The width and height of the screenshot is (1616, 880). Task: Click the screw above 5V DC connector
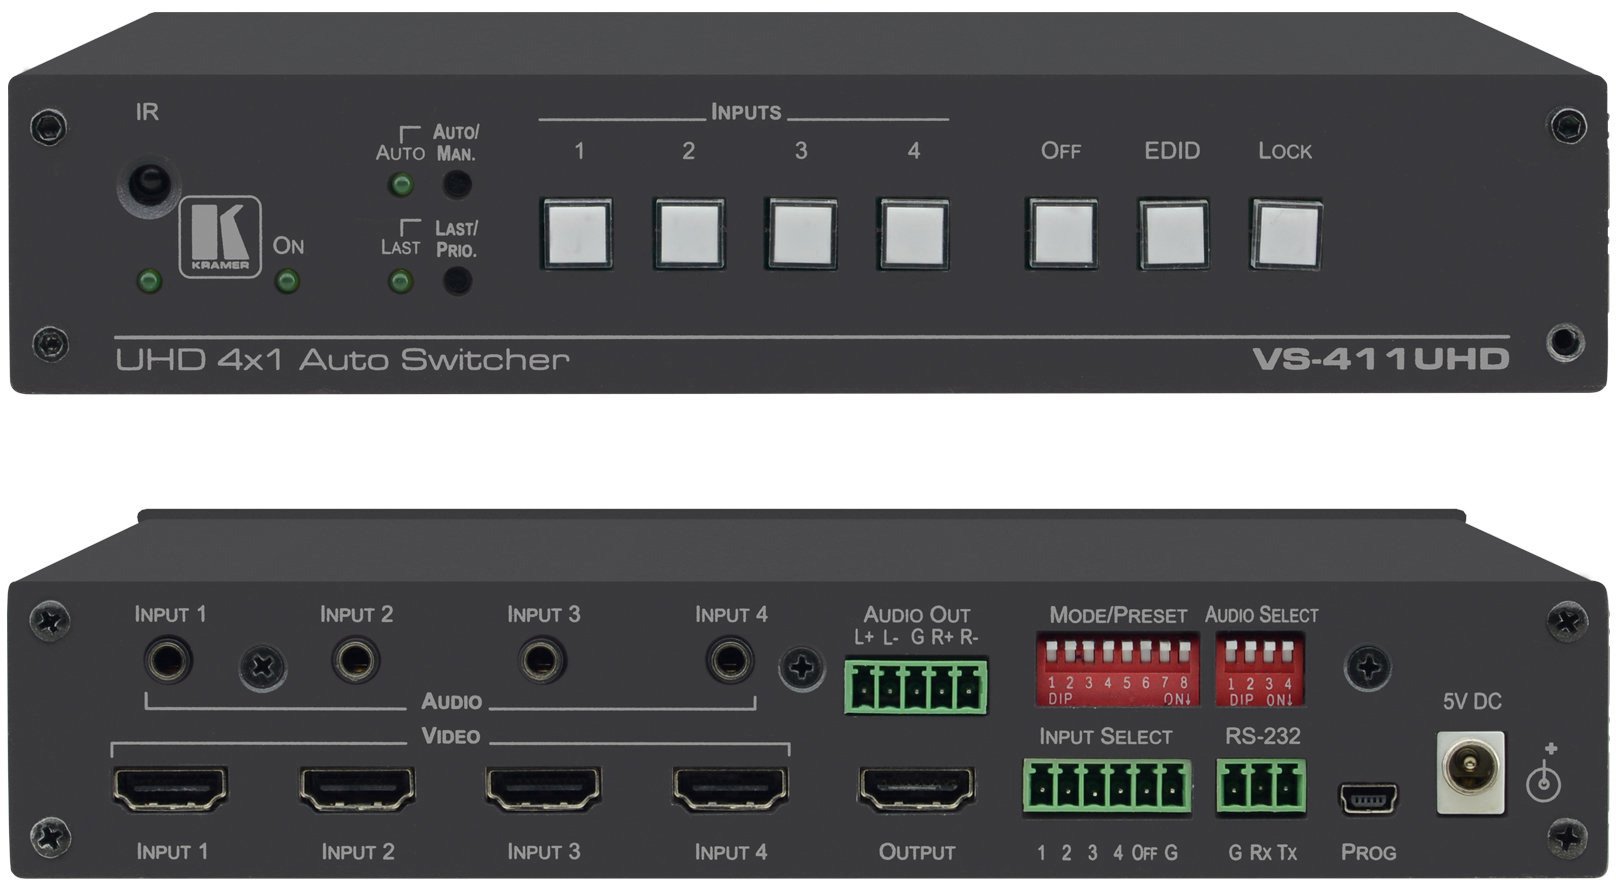pyautogui.click(x=1369, y=668)
